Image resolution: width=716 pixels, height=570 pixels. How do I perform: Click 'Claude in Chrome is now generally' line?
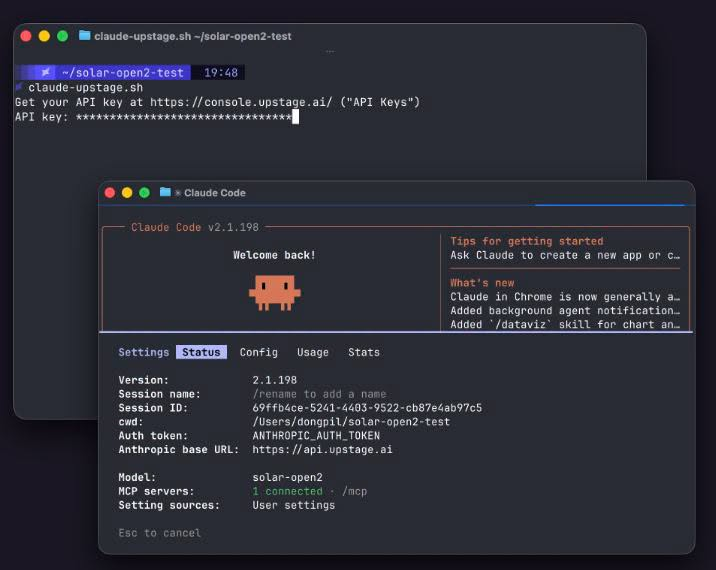click(x=565, y=297)
